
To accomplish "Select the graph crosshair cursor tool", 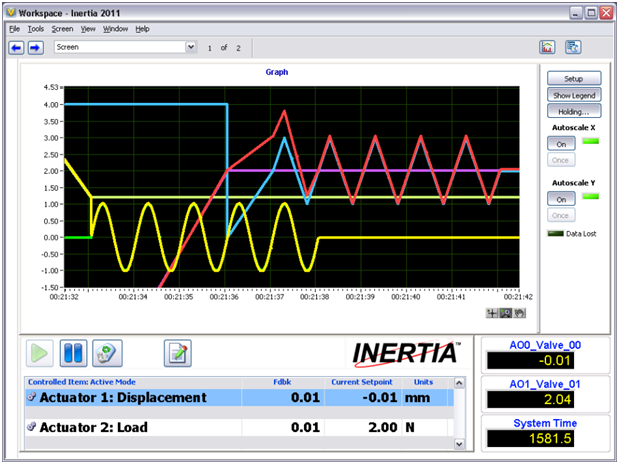I will click(x=491, y=313).
